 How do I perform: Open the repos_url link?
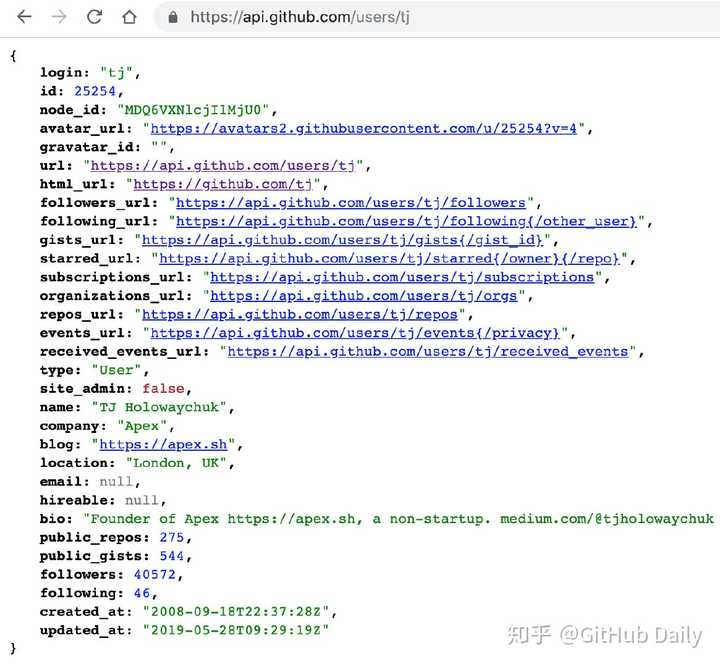(x=300, y=314)
